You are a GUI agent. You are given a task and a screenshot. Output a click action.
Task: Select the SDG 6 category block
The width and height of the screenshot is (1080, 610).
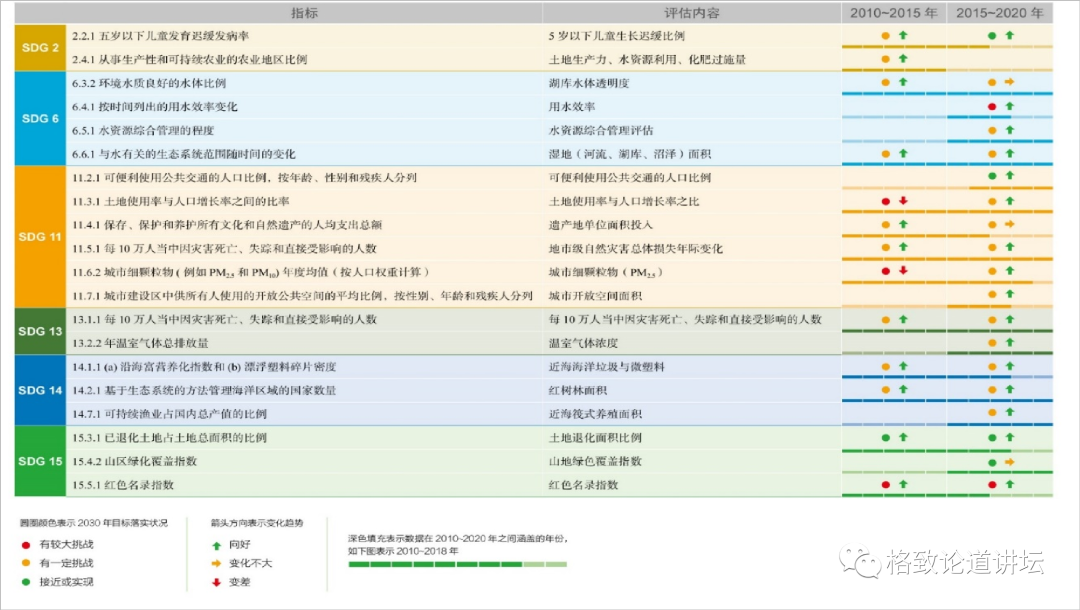tap(40, 118)
